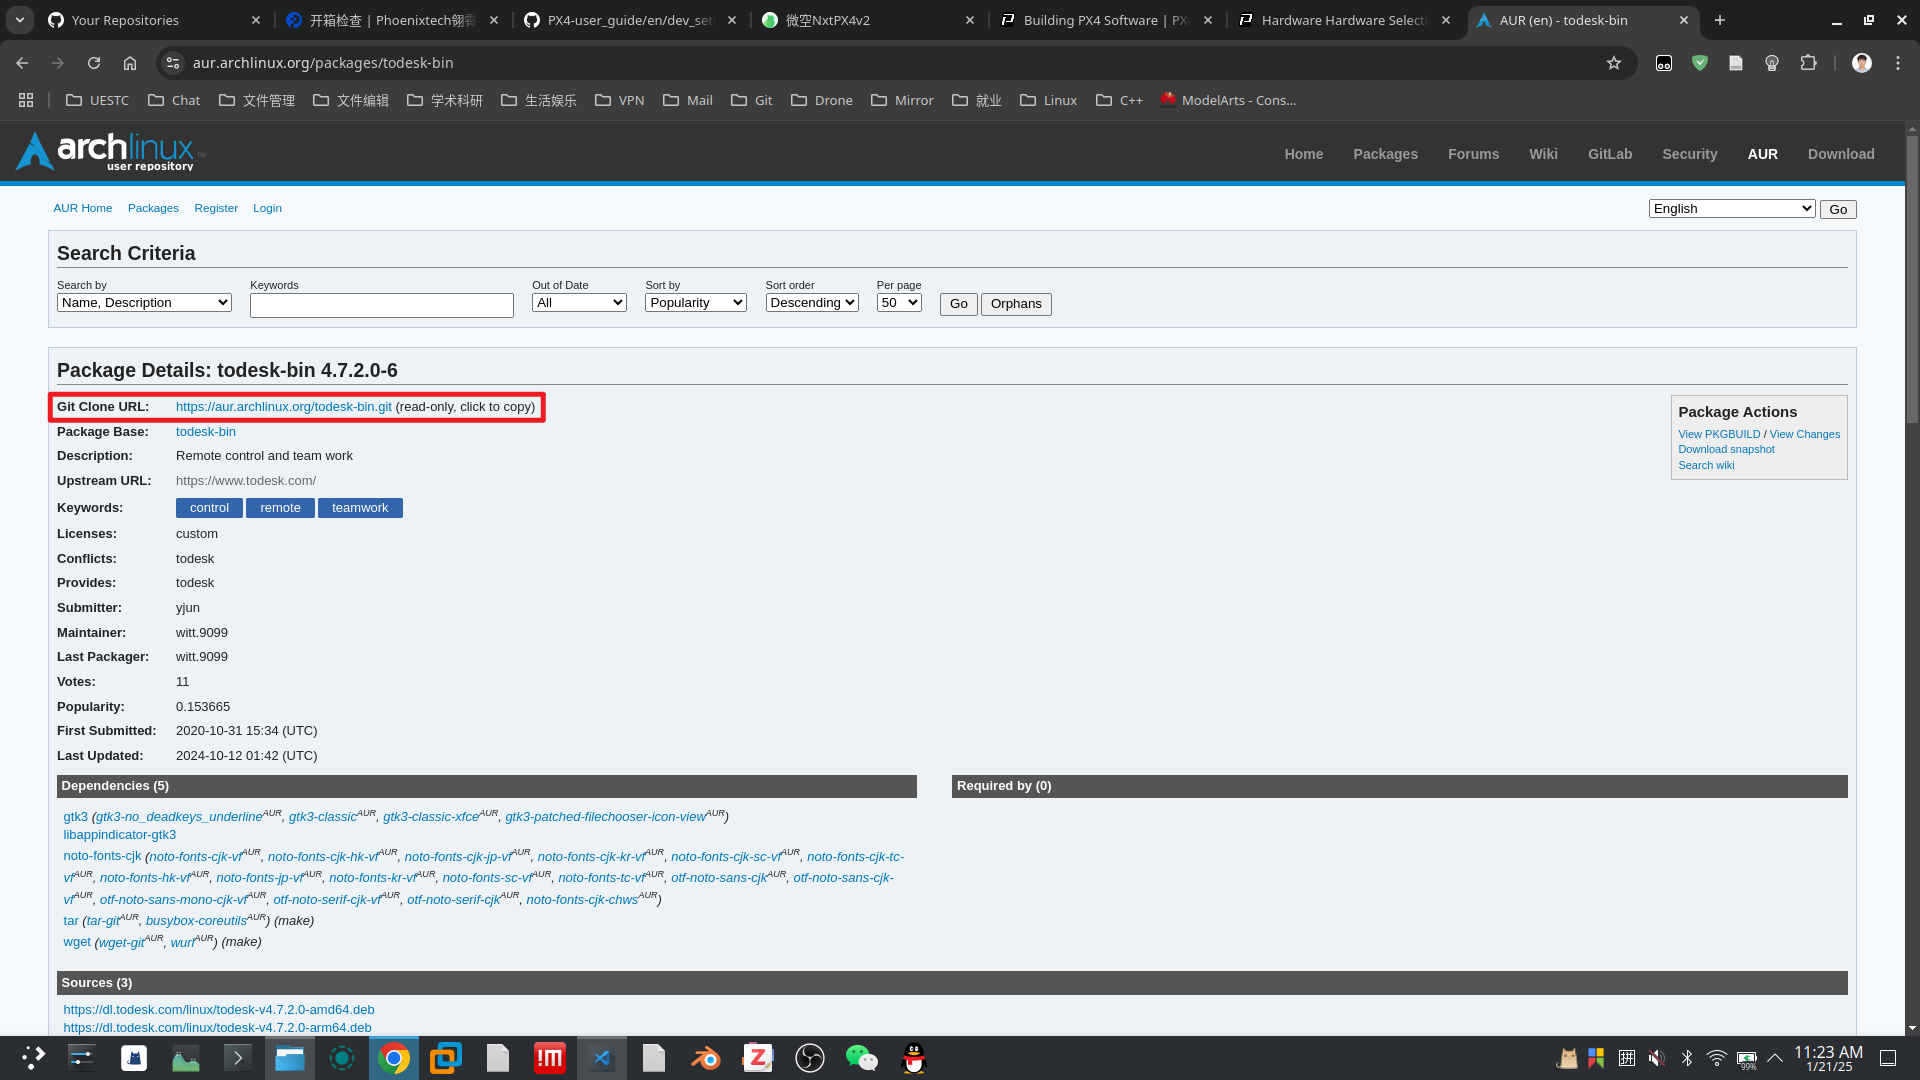Viewport: 1920px width, 1080px height.
Task: Go back using the browser back arrow
Action: (x=22, y=63)
